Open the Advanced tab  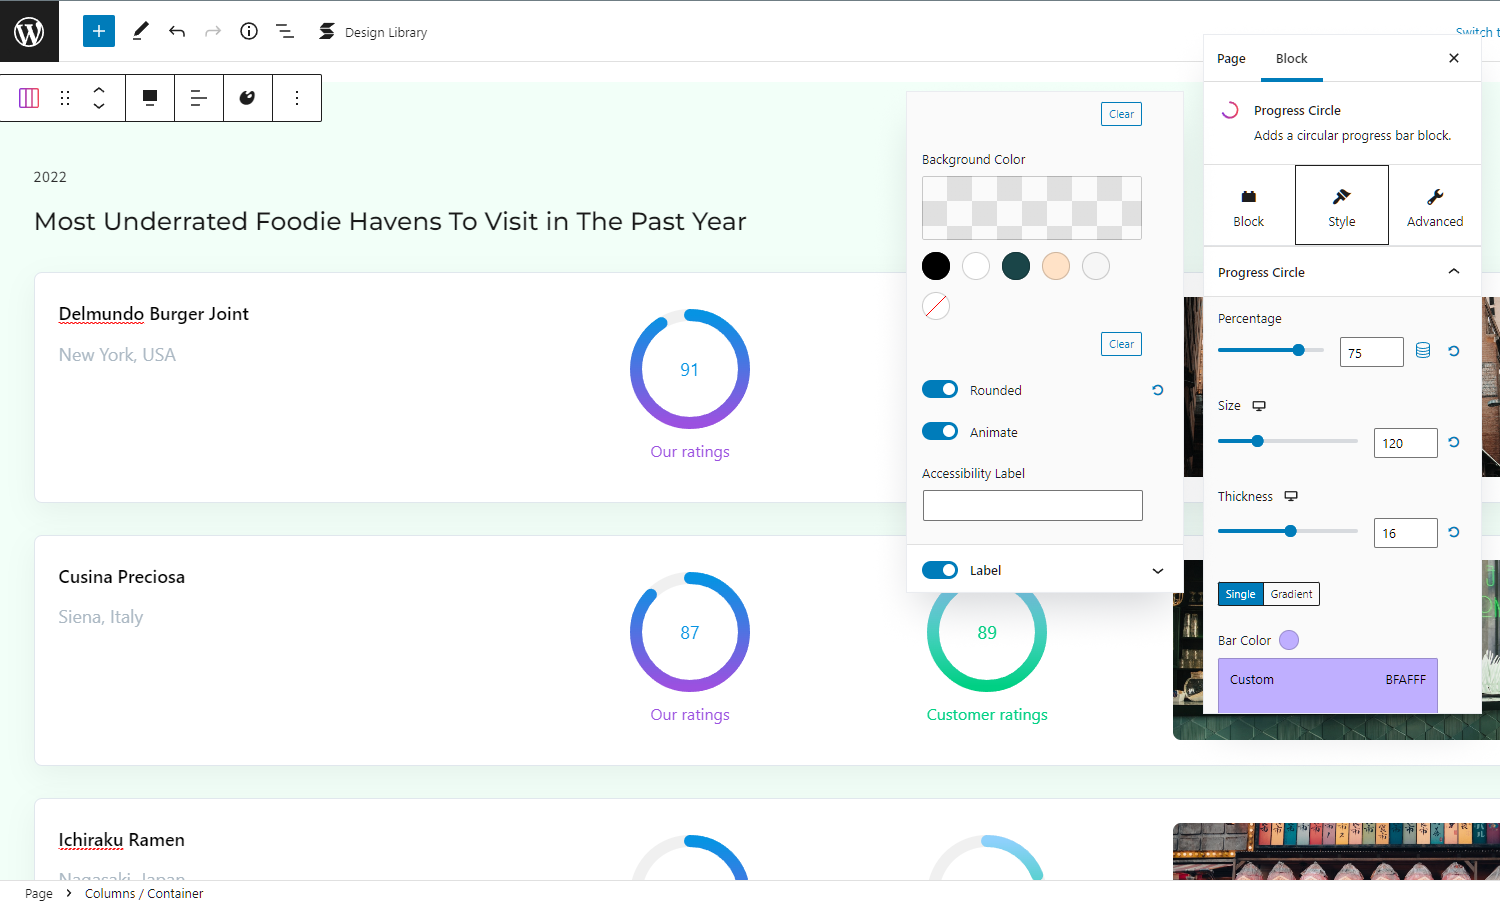(x=1434, y=205)
